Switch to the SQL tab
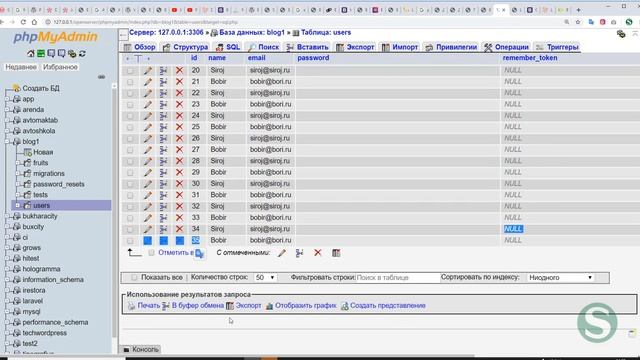Screen dimensions: 640x360 228,47
